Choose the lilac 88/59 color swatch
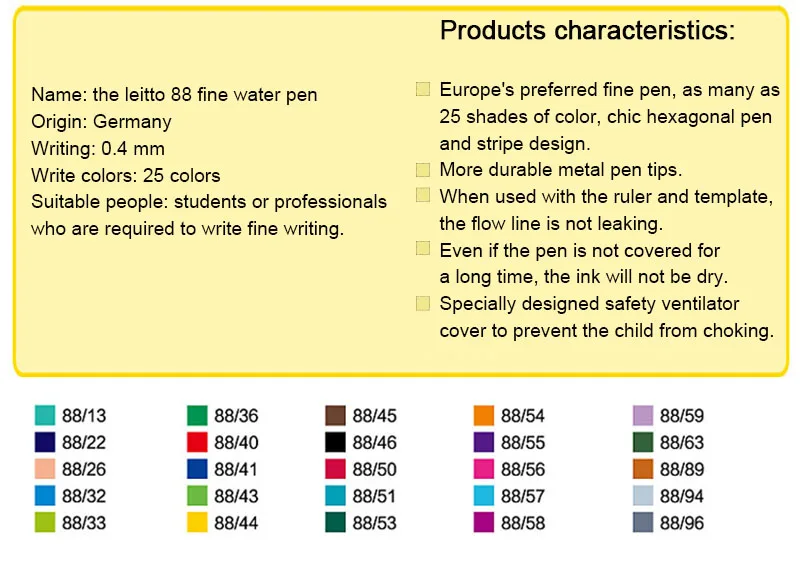The width and height of the screenshot is (800, 577). pyautogui.click(x=643, y=415)
